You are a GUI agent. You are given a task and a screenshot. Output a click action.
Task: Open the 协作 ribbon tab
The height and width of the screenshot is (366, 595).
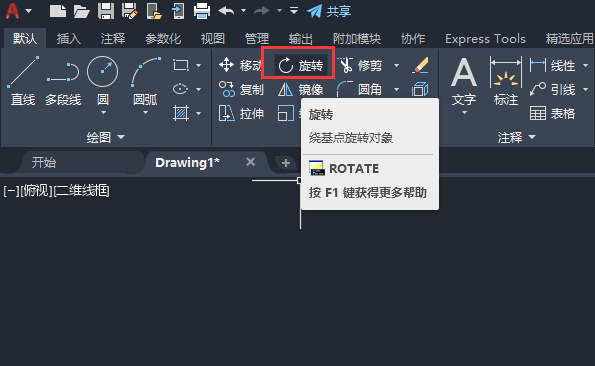click(x=413, y=38)
